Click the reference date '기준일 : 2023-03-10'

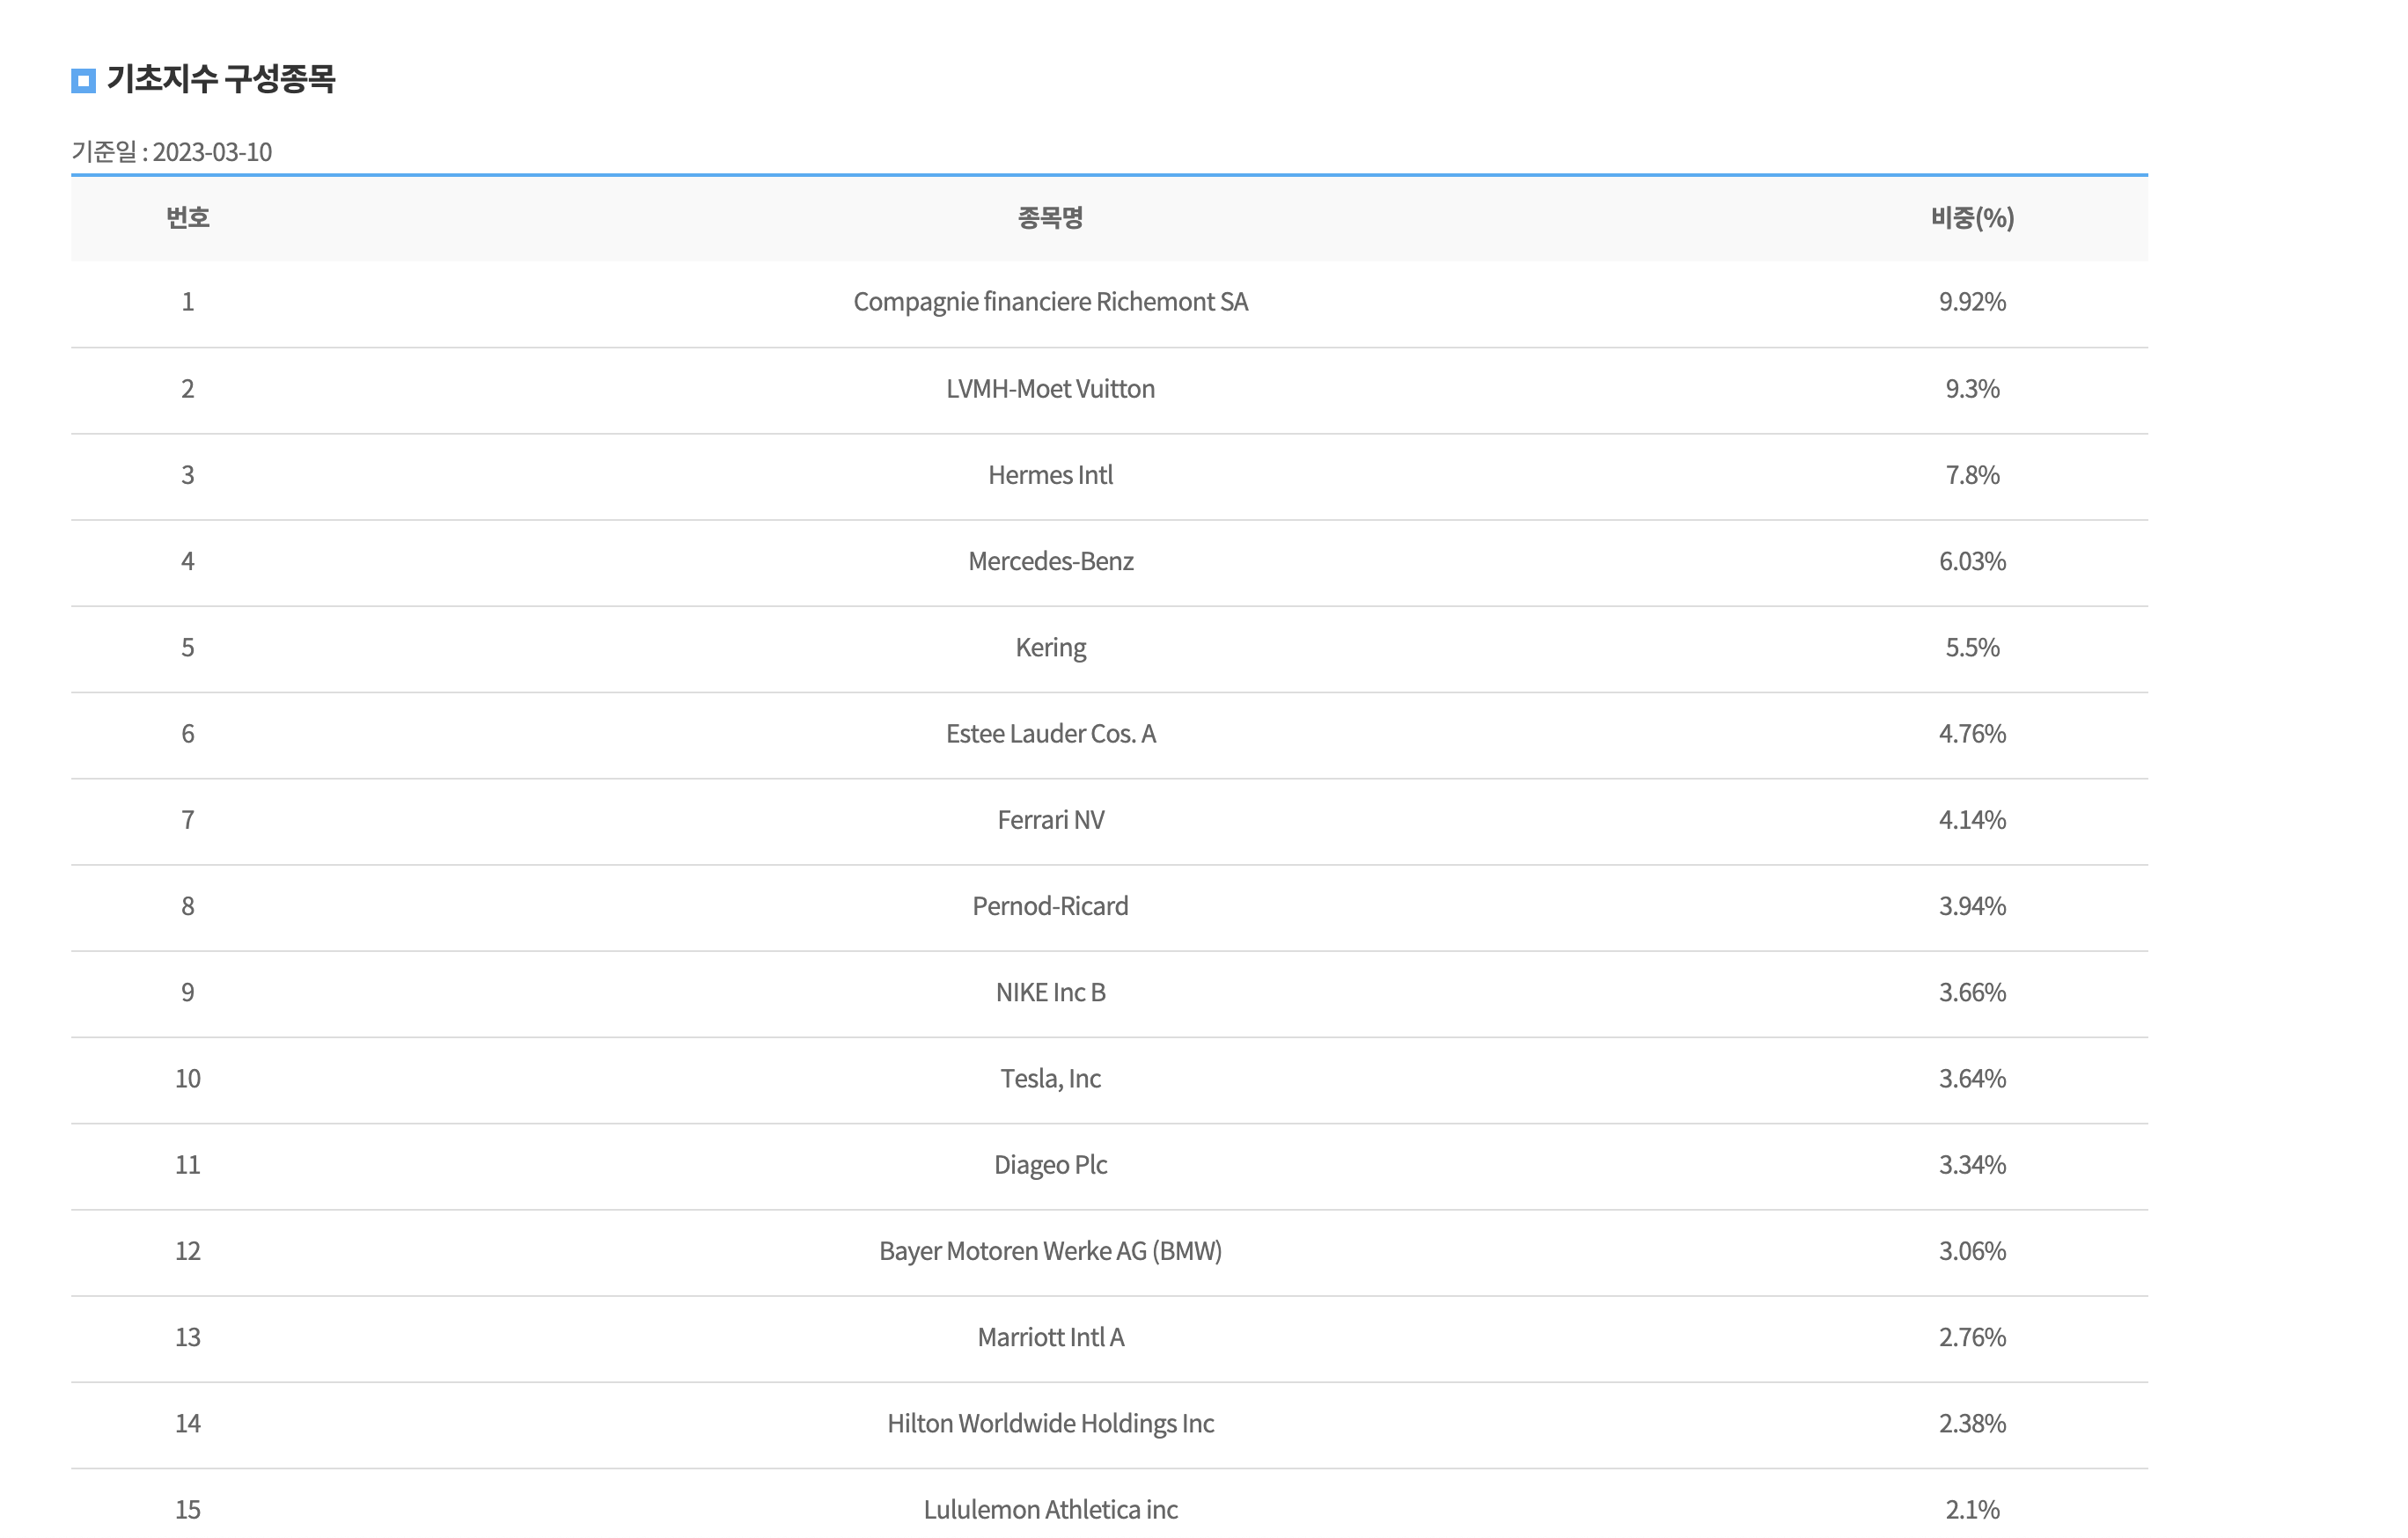click(172, 152)
